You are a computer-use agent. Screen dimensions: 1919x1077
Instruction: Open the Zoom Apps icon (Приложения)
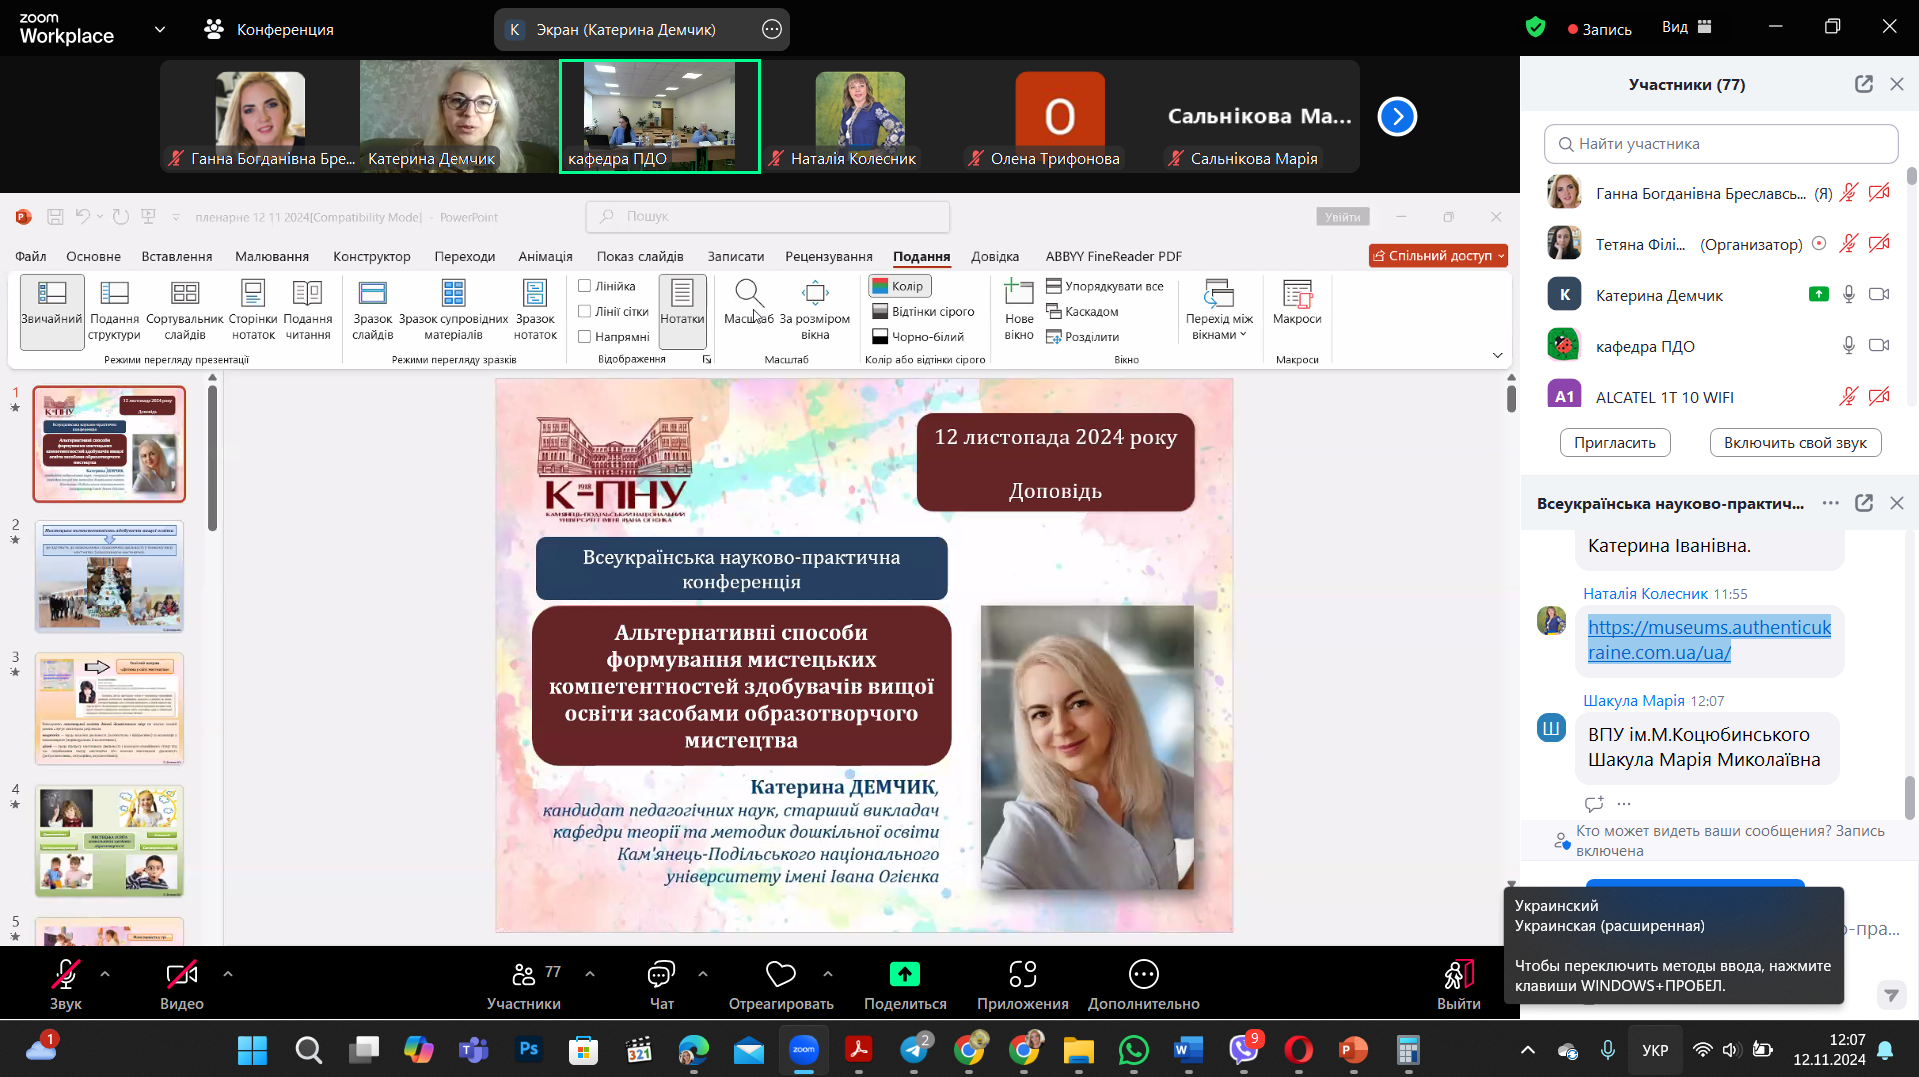click(1022, 974)
